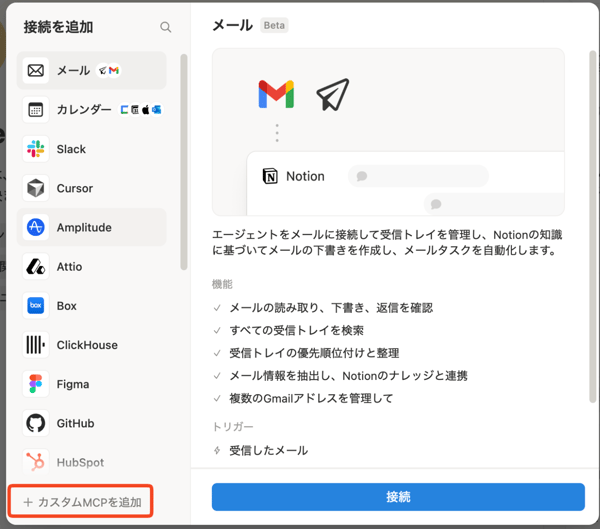600x529 pixels.
Task: Click the Apple icon beside カレンダー
Action: (145, 110)
